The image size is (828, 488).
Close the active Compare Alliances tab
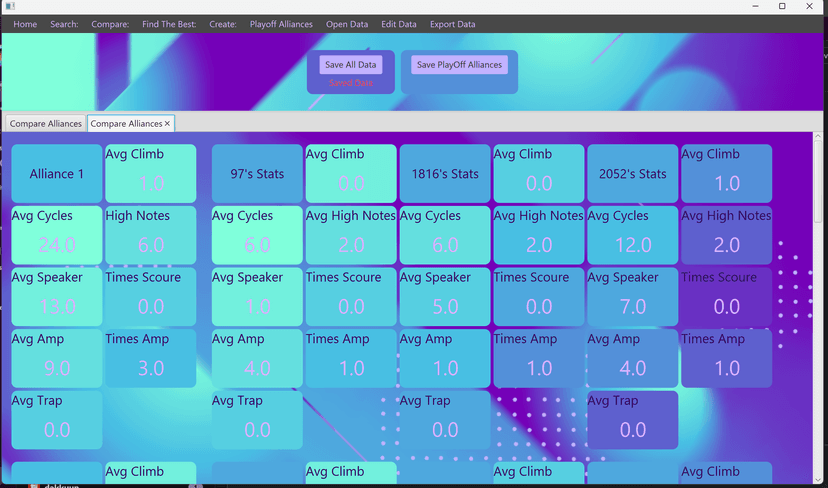pyautogui.click(x=168, y=124)
